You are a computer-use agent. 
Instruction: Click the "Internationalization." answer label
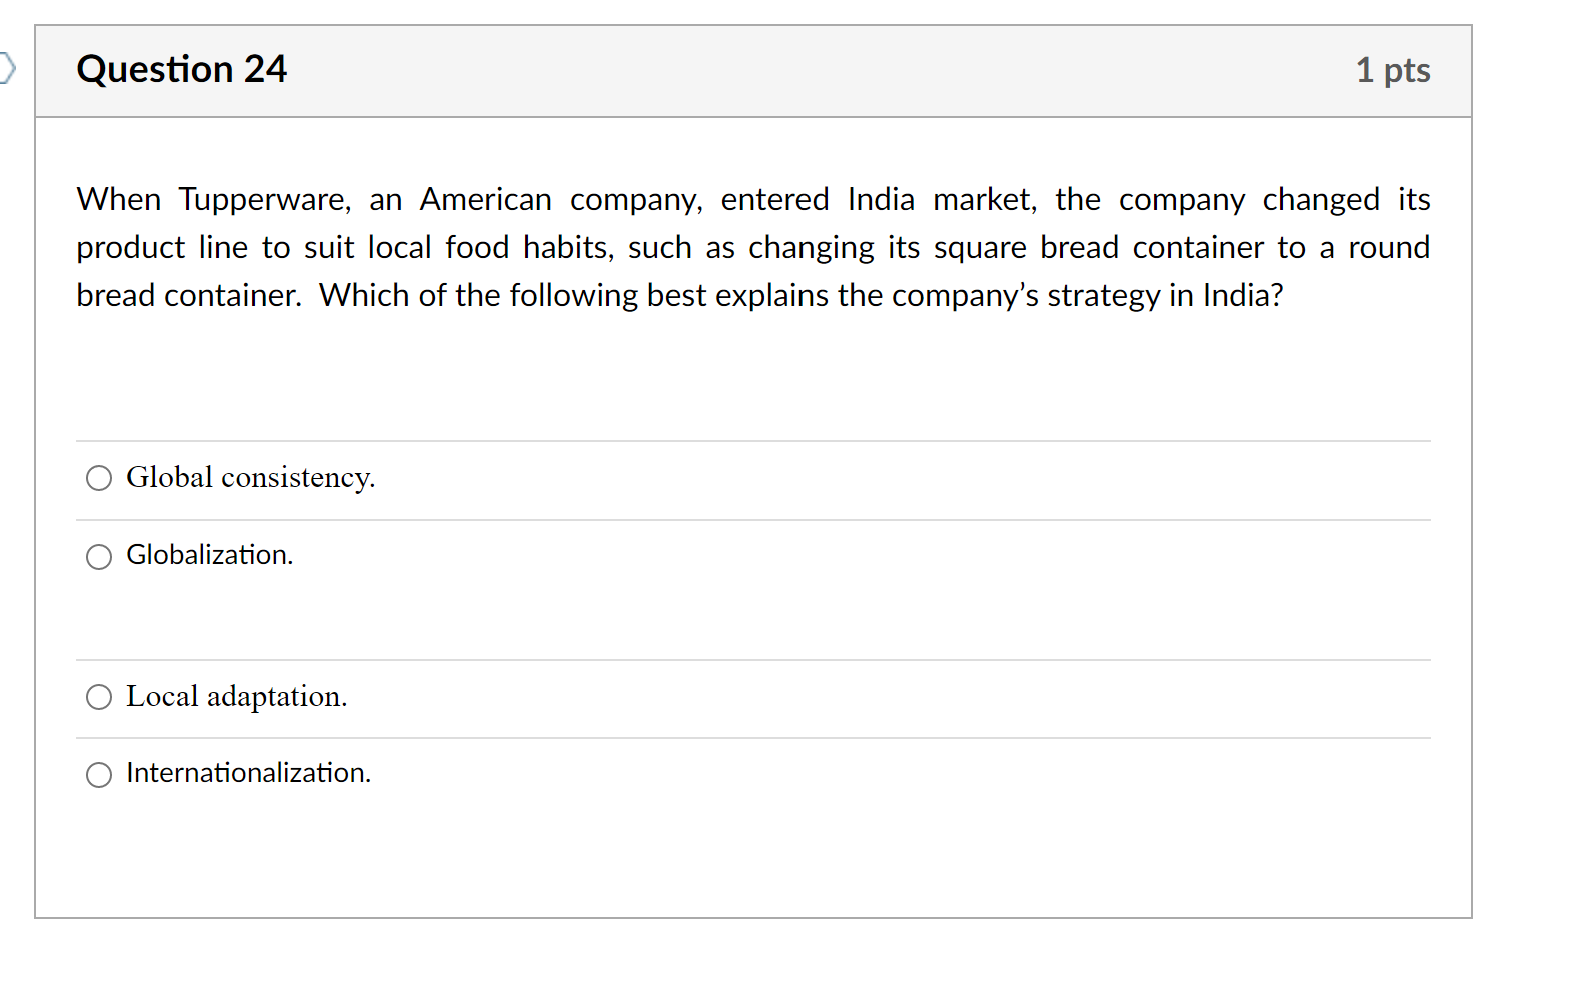pos(248,773)
